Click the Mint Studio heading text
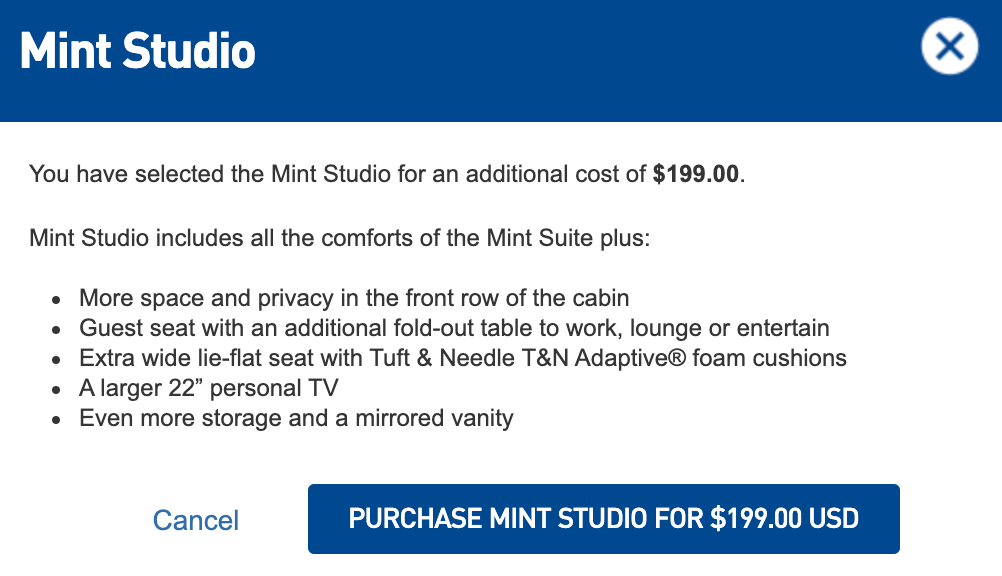Image resolution: width=1002 pixels, height=576 pixels. click(138, 50)
